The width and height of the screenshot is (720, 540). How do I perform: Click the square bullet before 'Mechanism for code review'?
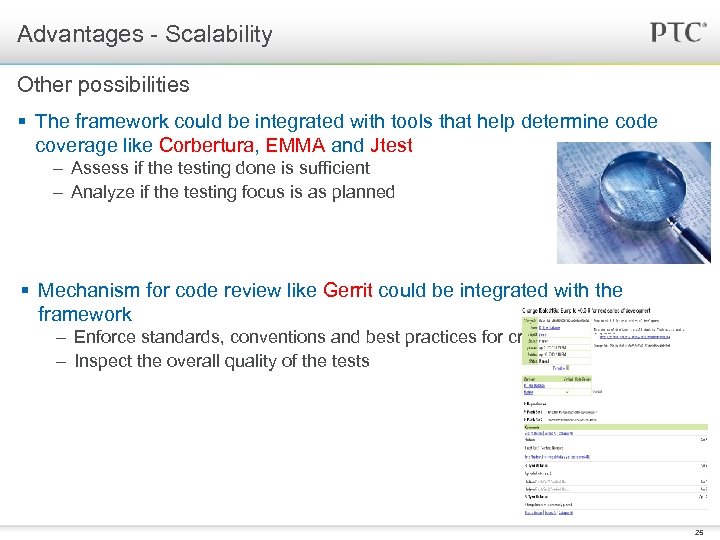(25, 291)
